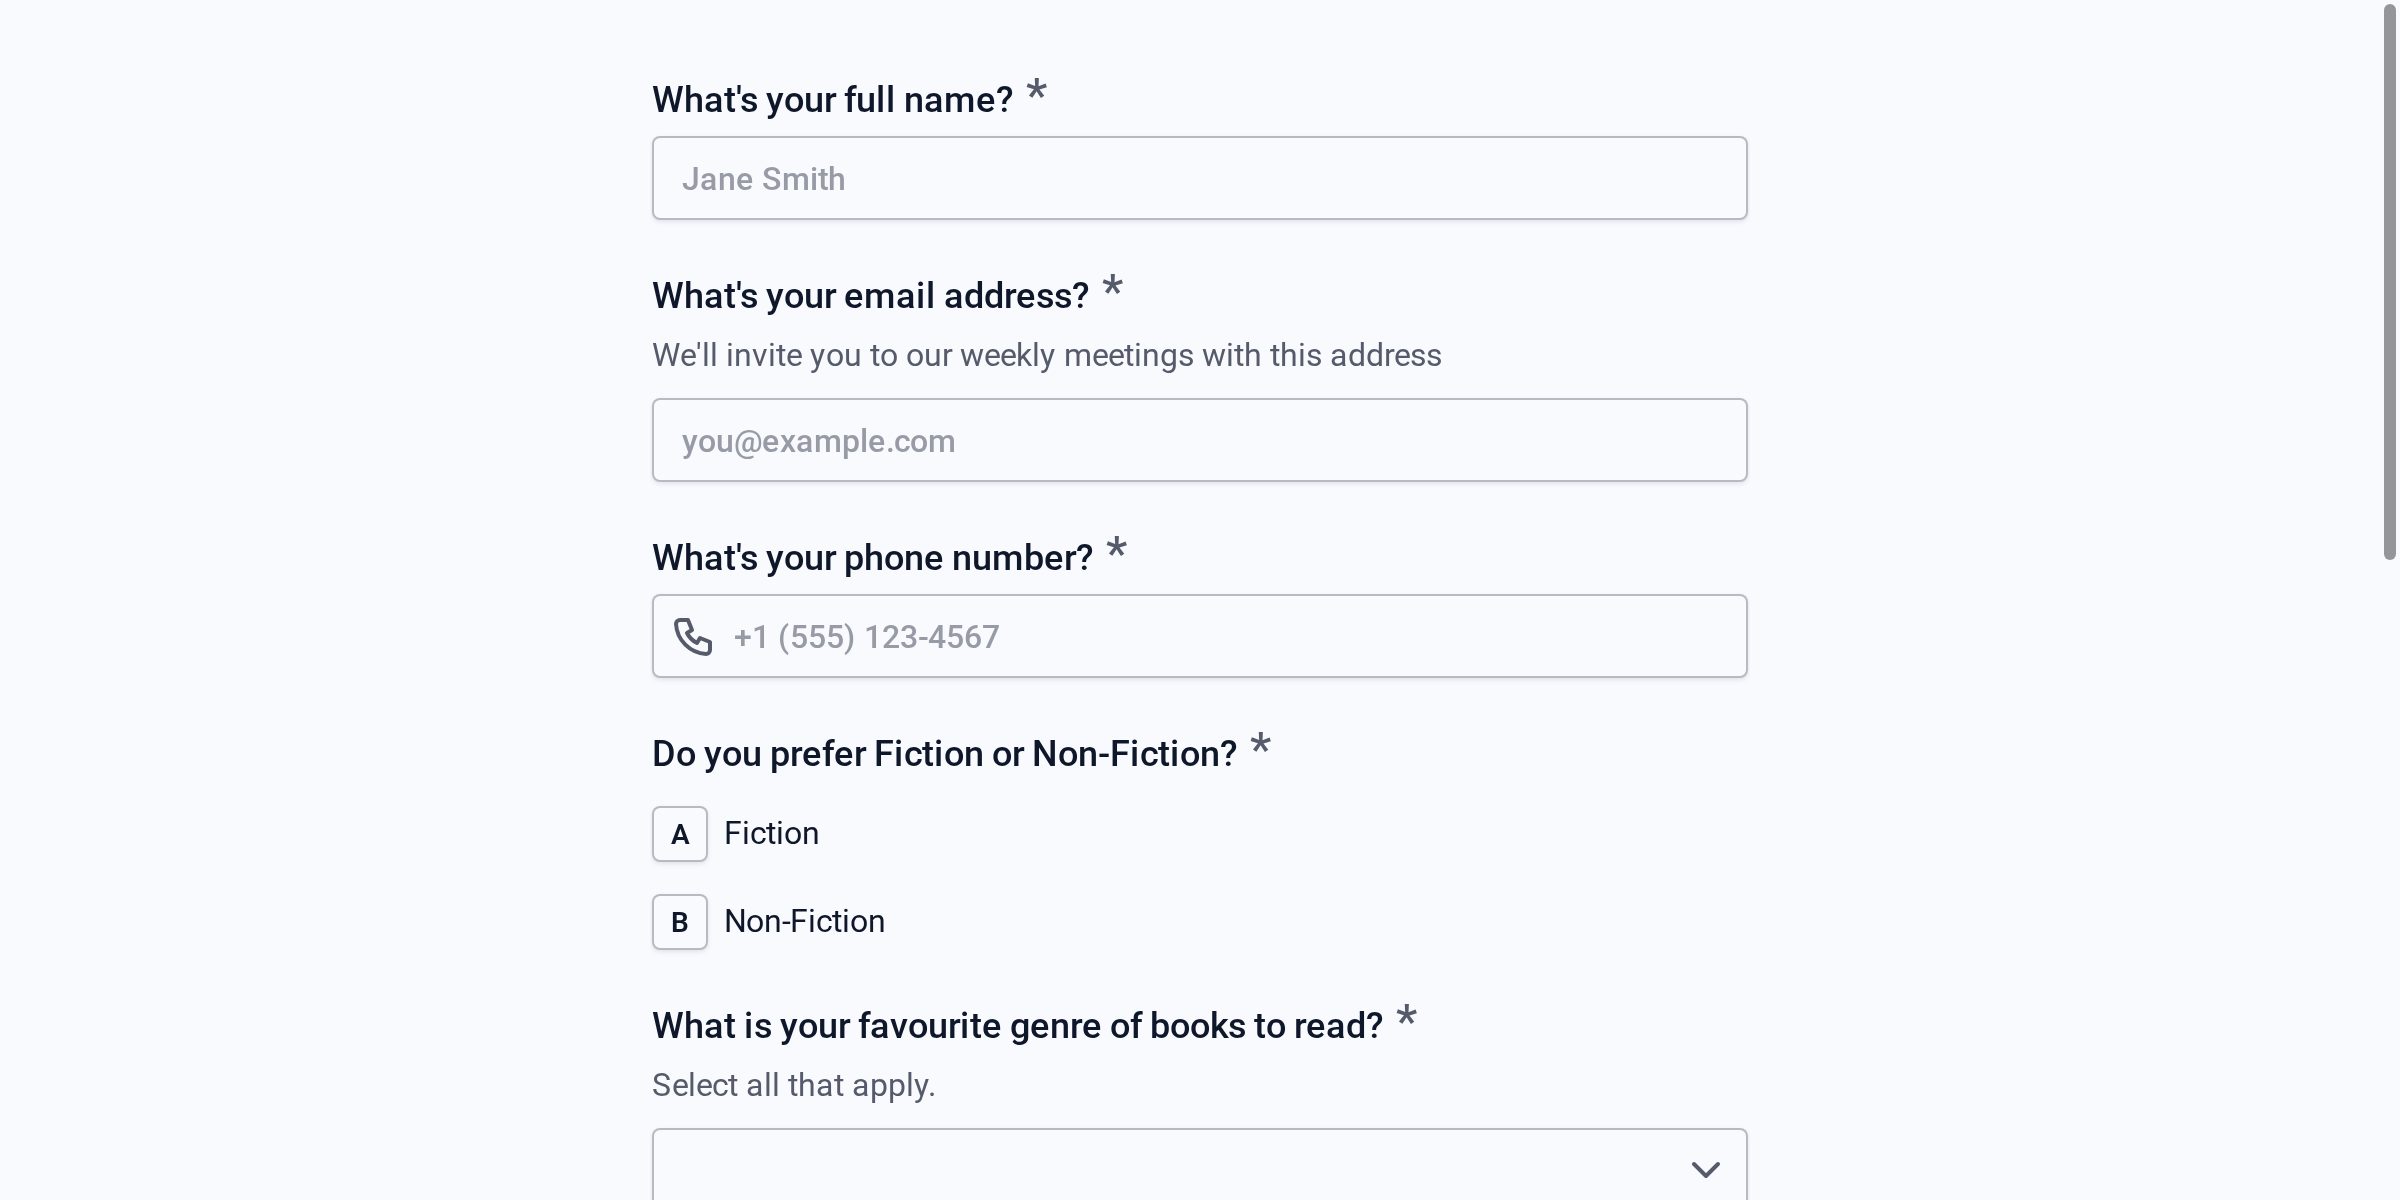2400x1200 pixels.
Task: Expand the favourite genre dropdown chevron
Action: [1705, 1167]
